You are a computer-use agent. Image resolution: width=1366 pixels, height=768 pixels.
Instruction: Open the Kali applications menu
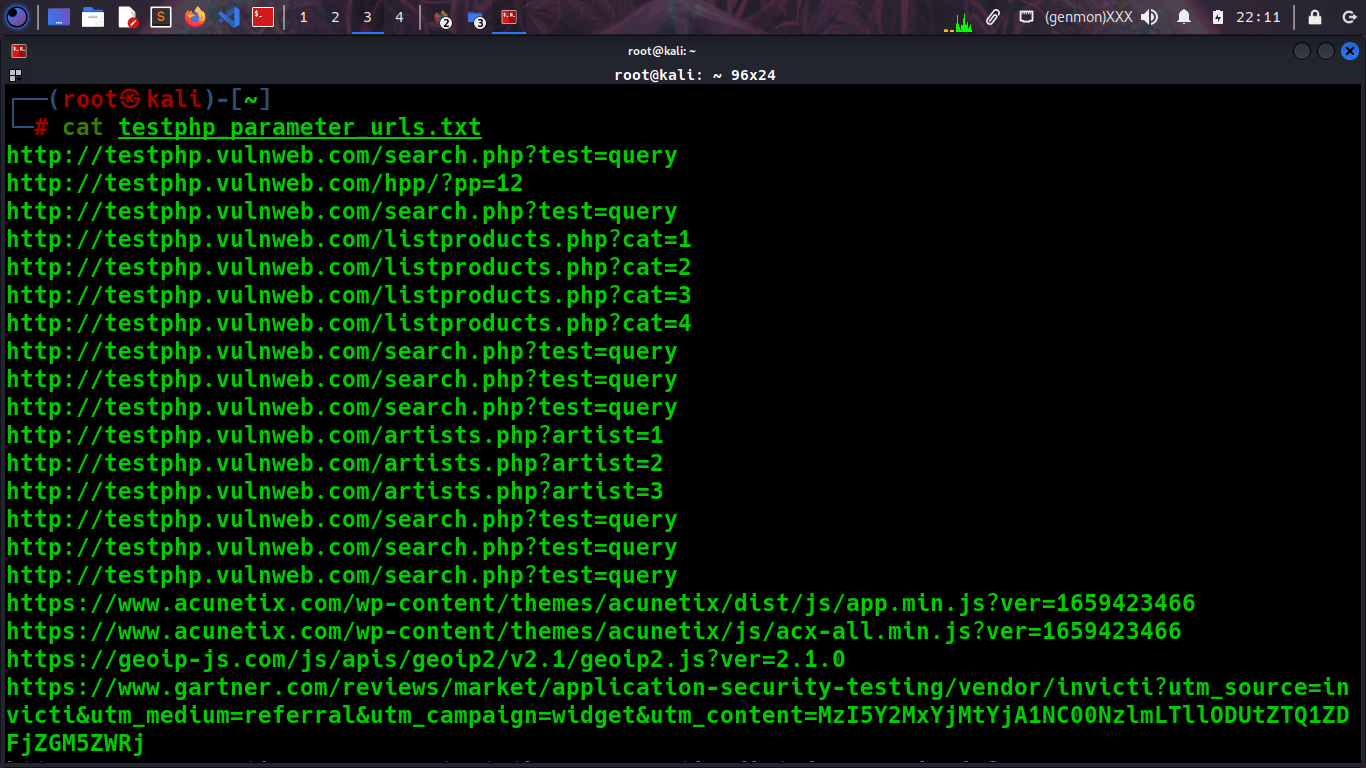click(16, 16)
